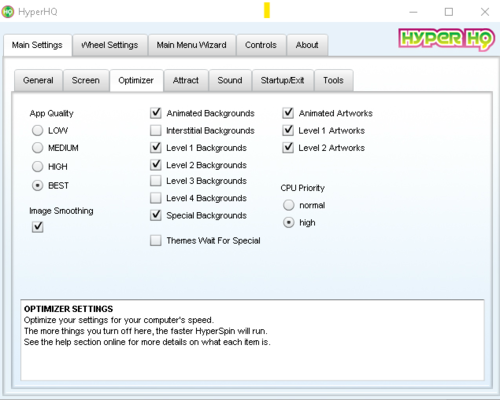Set App Quality to BEST
Image resolution: width=500 pixels, height=400 pixels.
[x=38, y=185]
